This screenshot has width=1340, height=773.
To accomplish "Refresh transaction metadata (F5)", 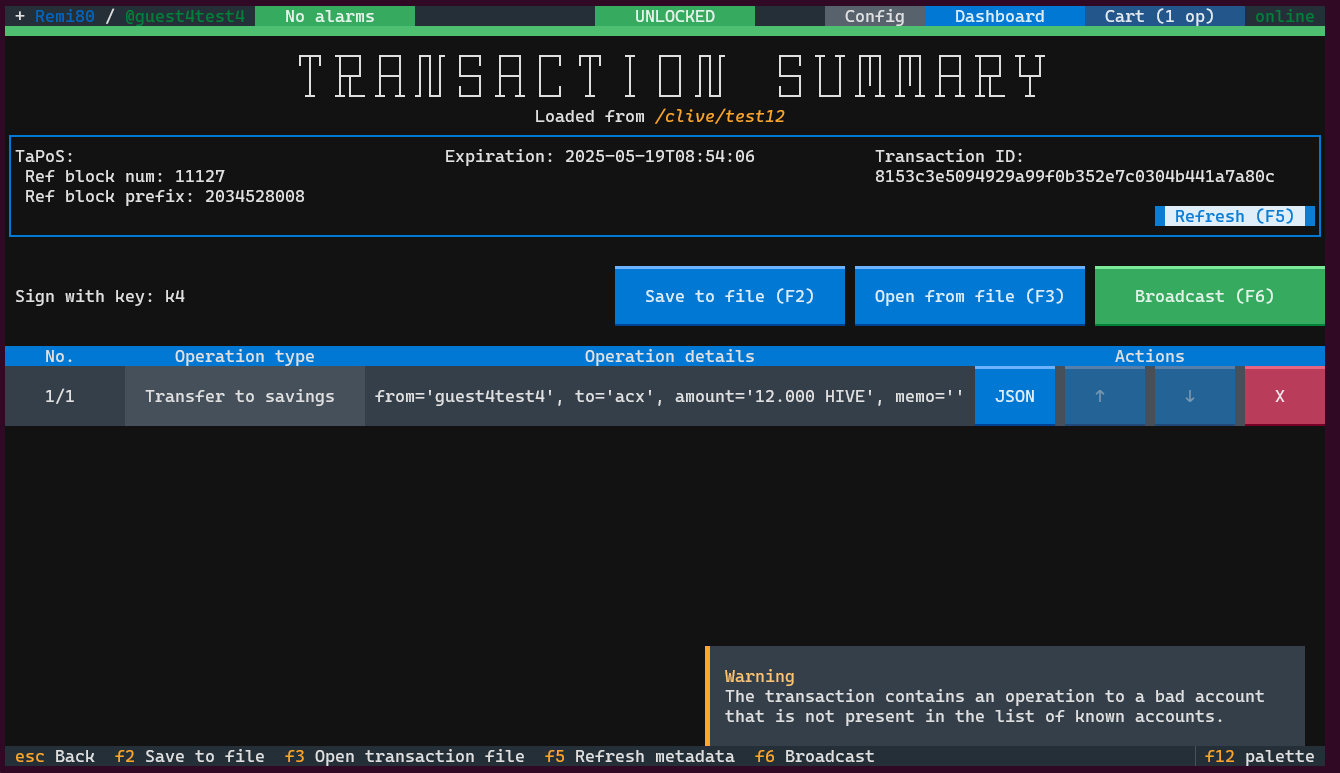I will (1235, 216).
